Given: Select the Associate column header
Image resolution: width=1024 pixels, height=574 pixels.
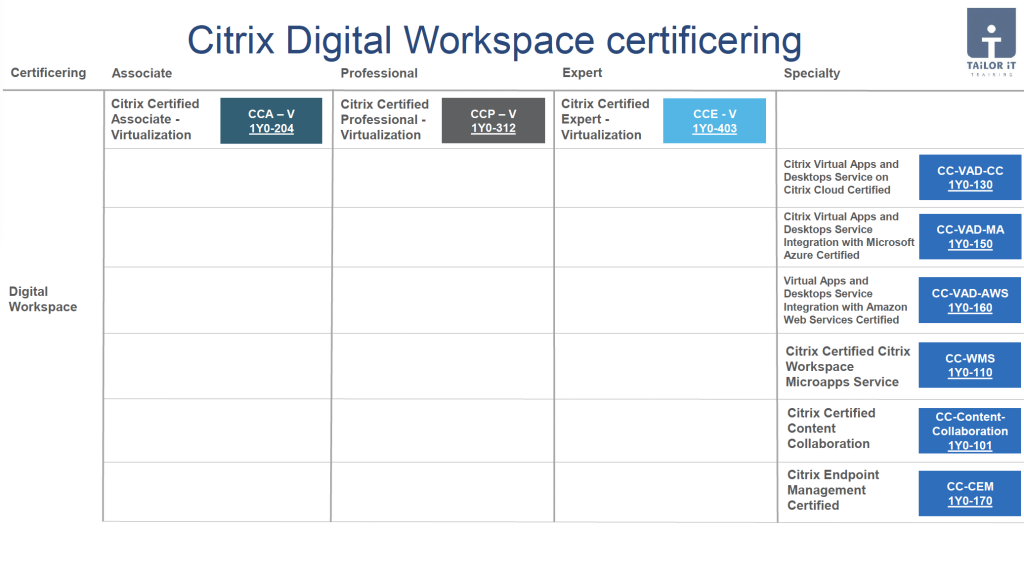Looking at the screenshot, I should [x=142, y=73].
